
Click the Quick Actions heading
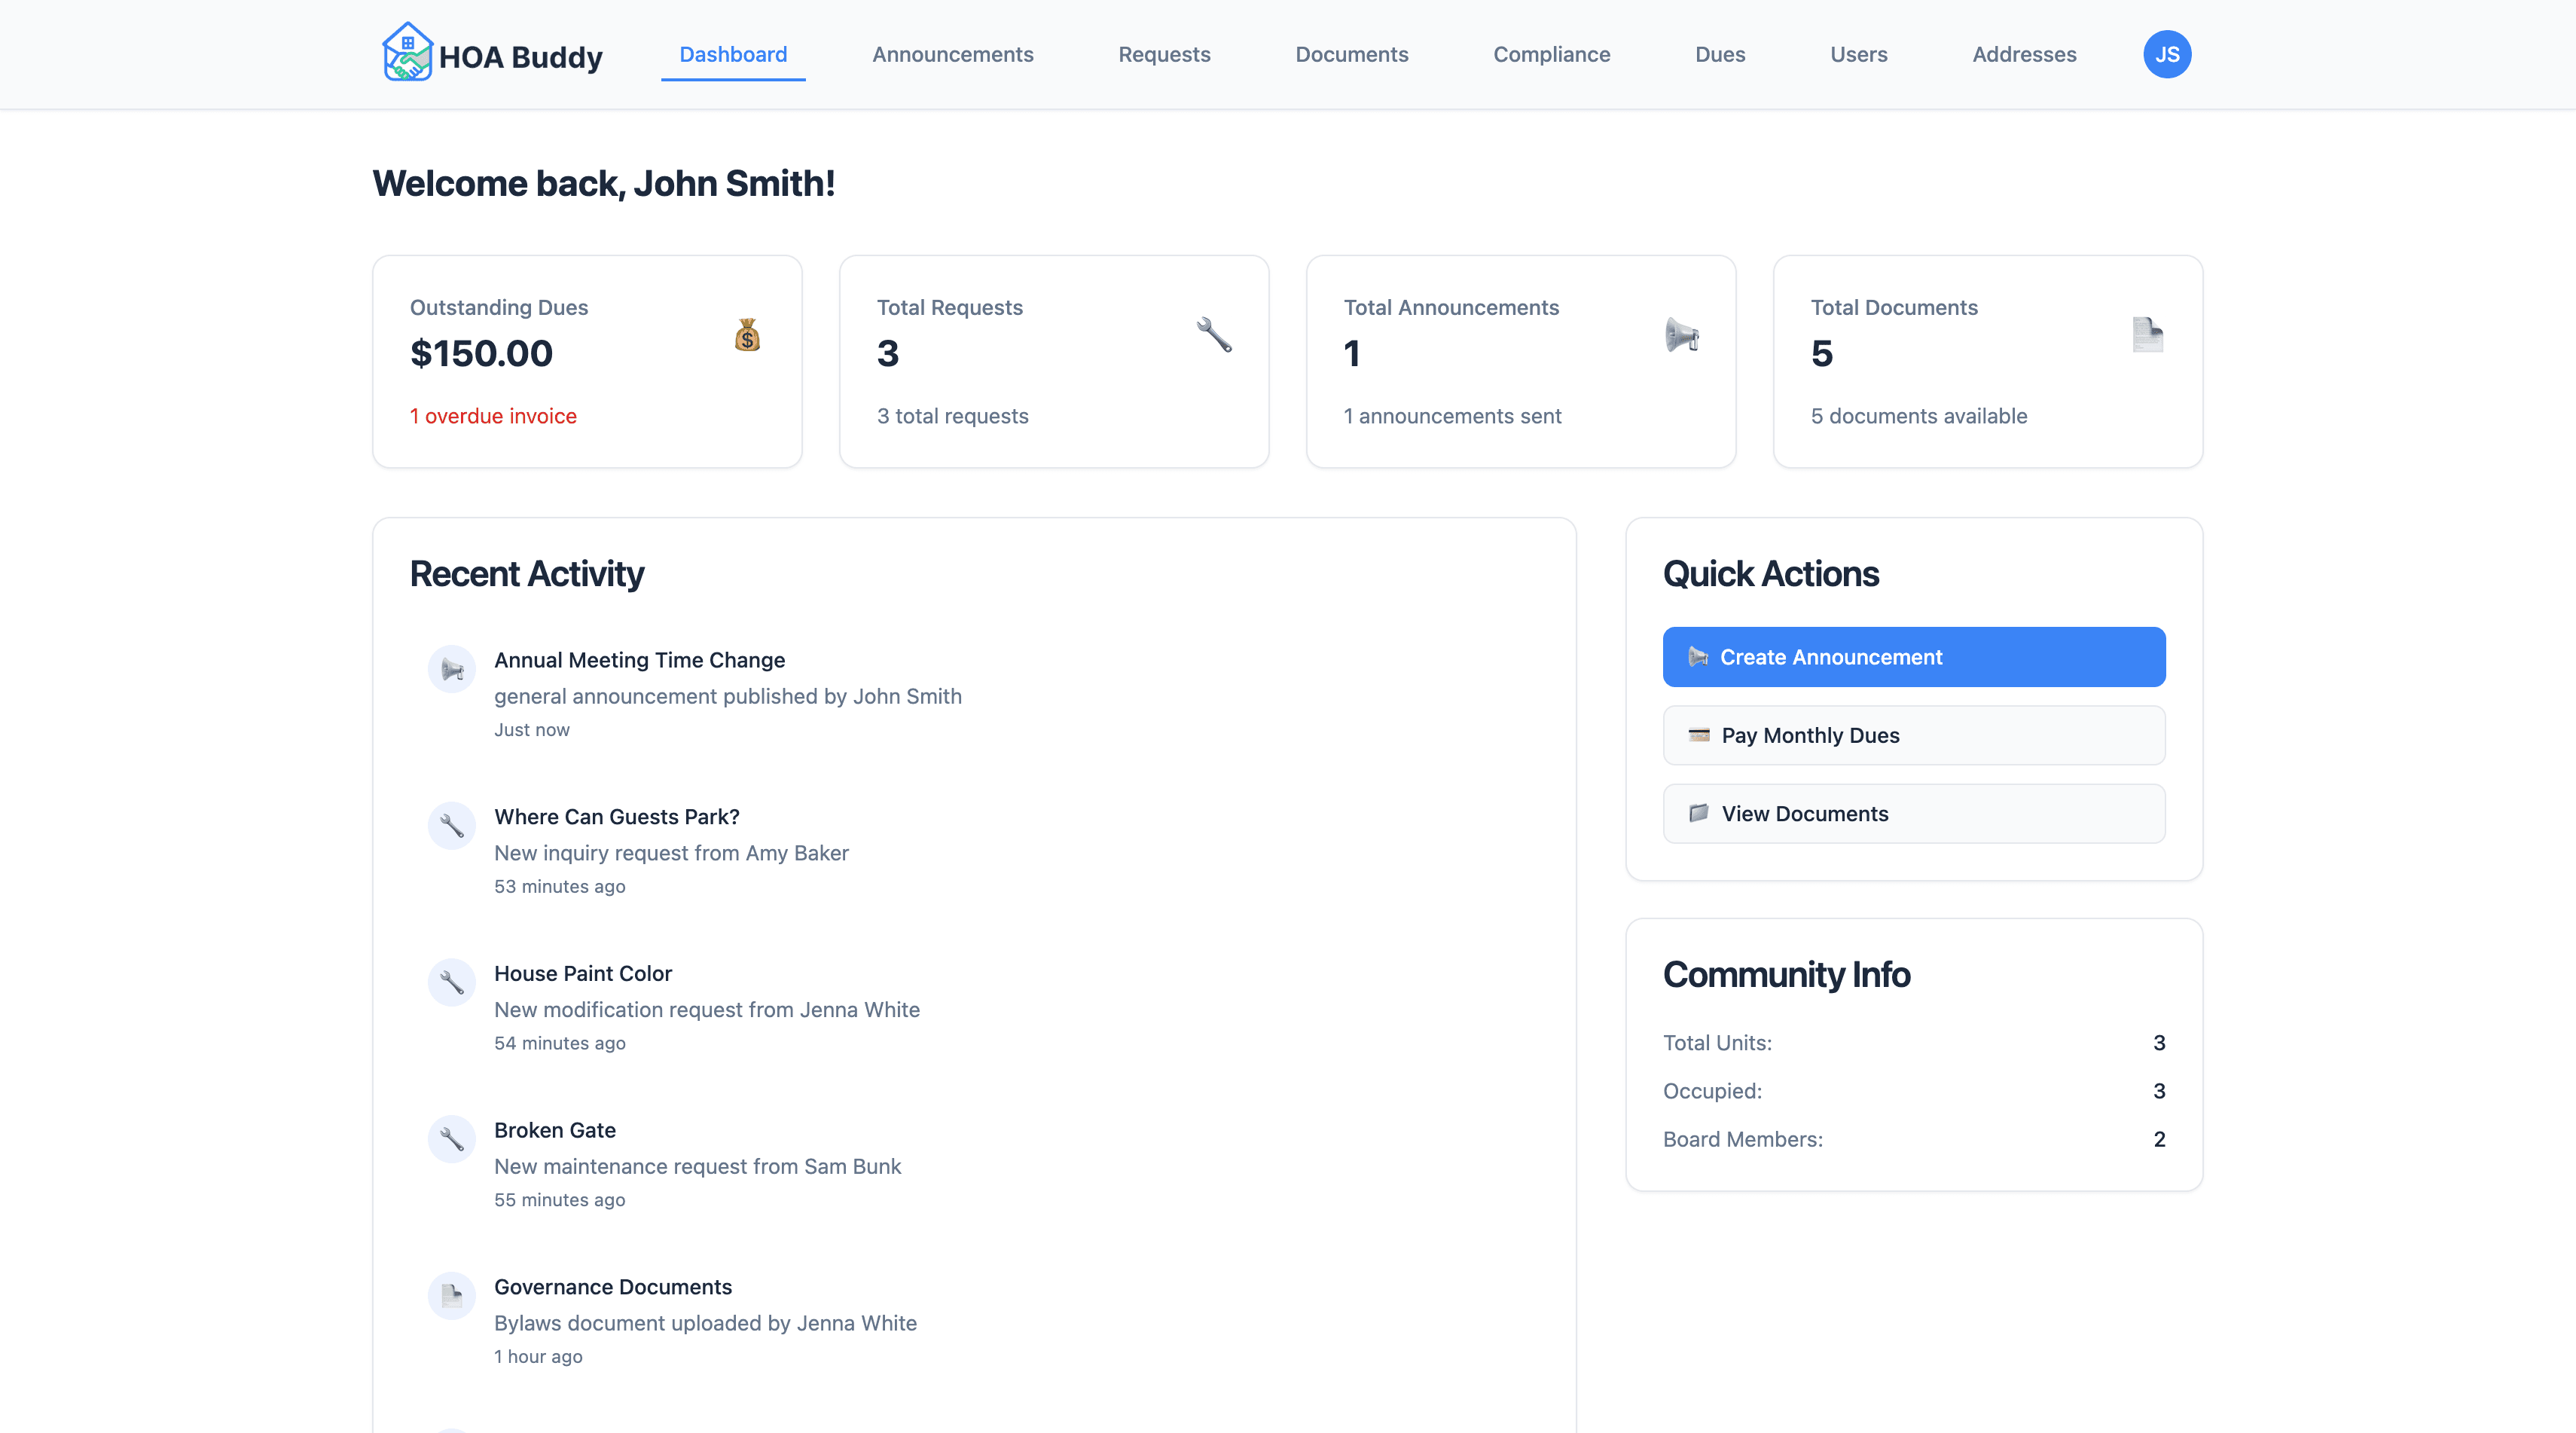pyautogui.click(x=1771, y=574)
